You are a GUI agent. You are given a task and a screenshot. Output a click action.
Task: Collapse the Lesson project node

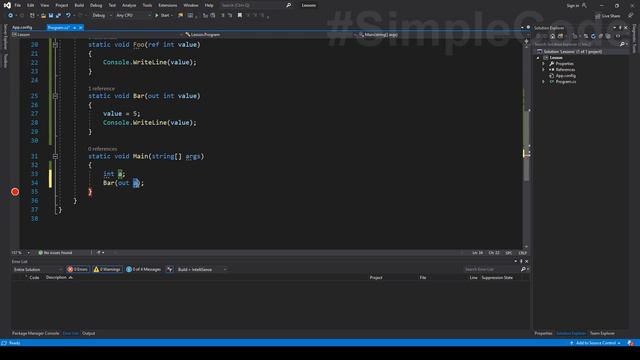point(538,58)
